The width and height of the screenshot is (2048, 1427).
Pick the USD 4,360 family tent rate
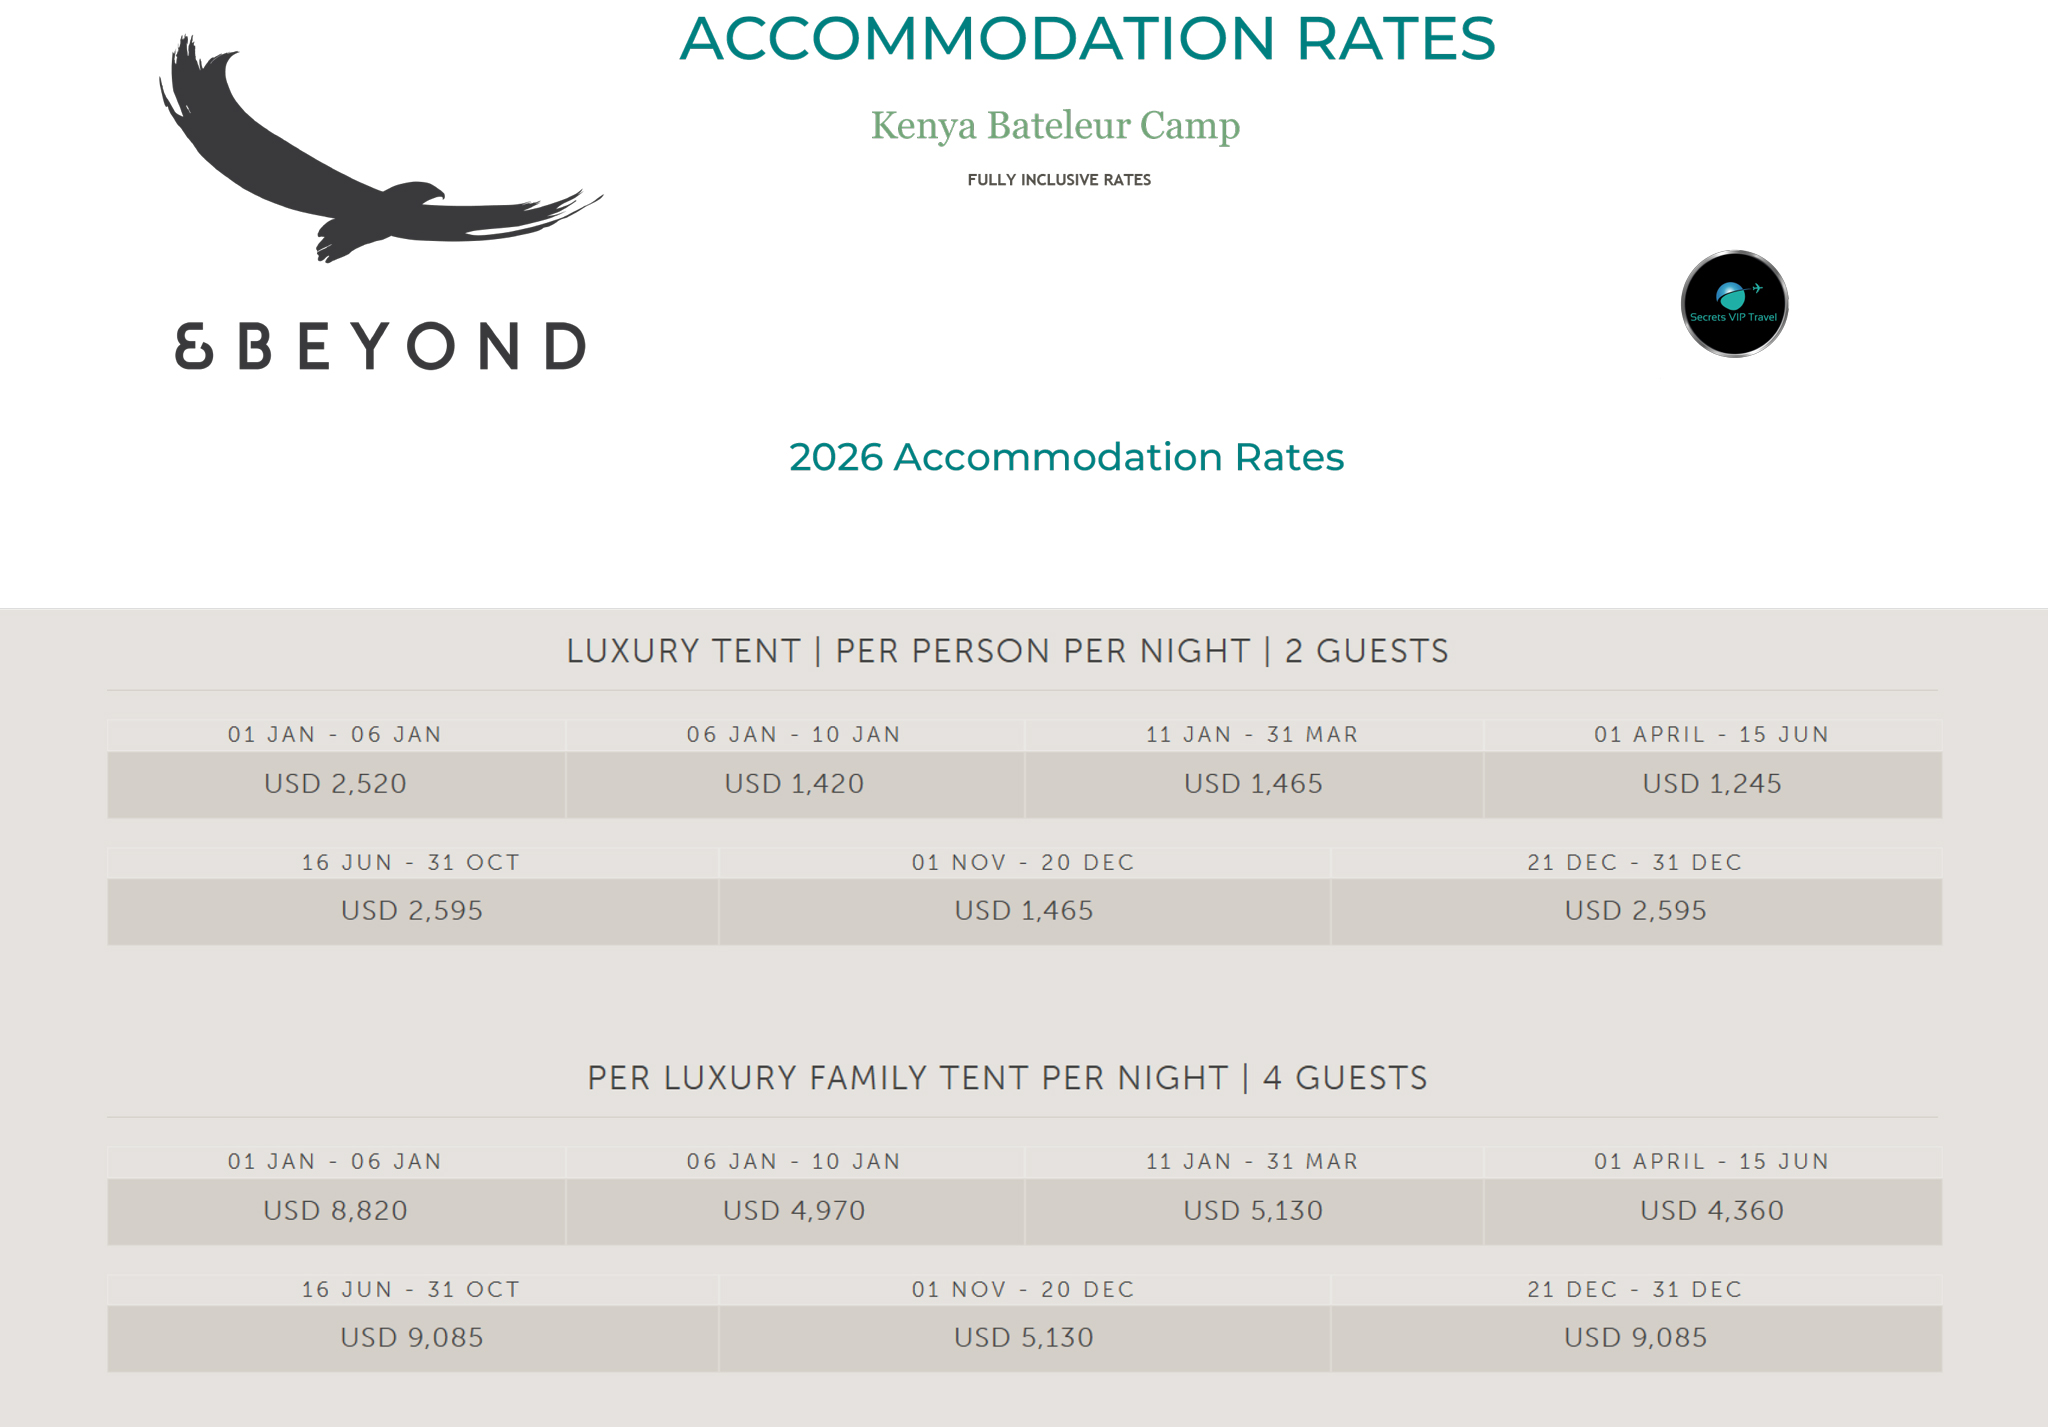click(x=1712, y=1211)
